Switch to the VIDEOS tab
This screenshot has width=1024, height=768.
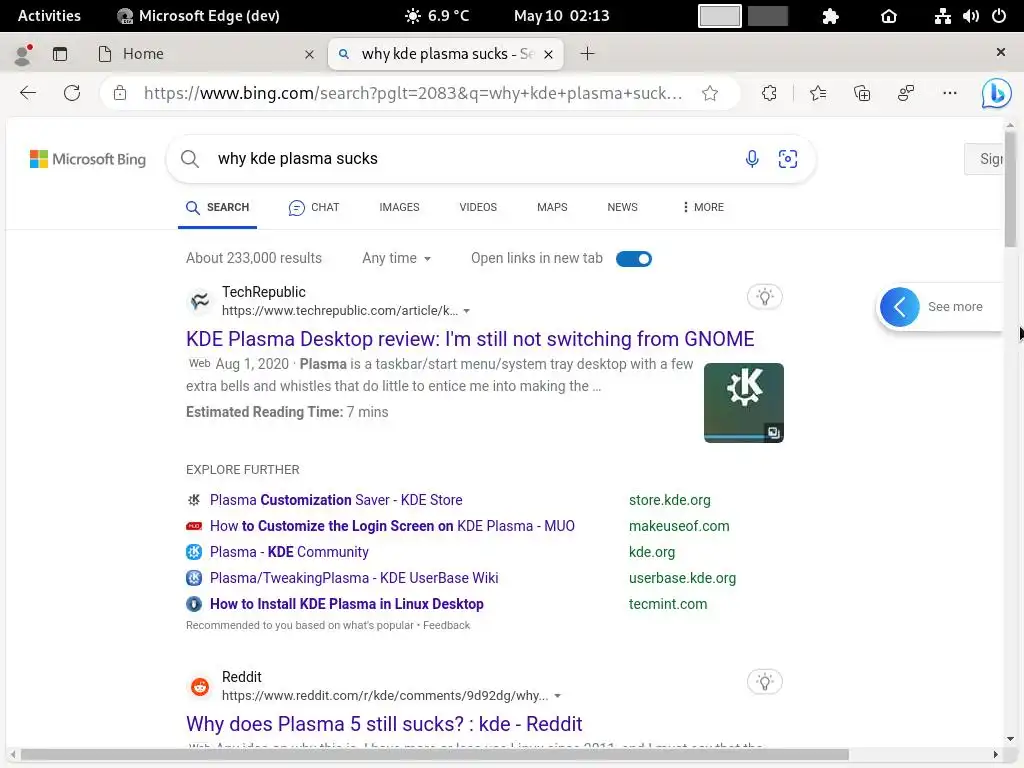click(478, 207)
